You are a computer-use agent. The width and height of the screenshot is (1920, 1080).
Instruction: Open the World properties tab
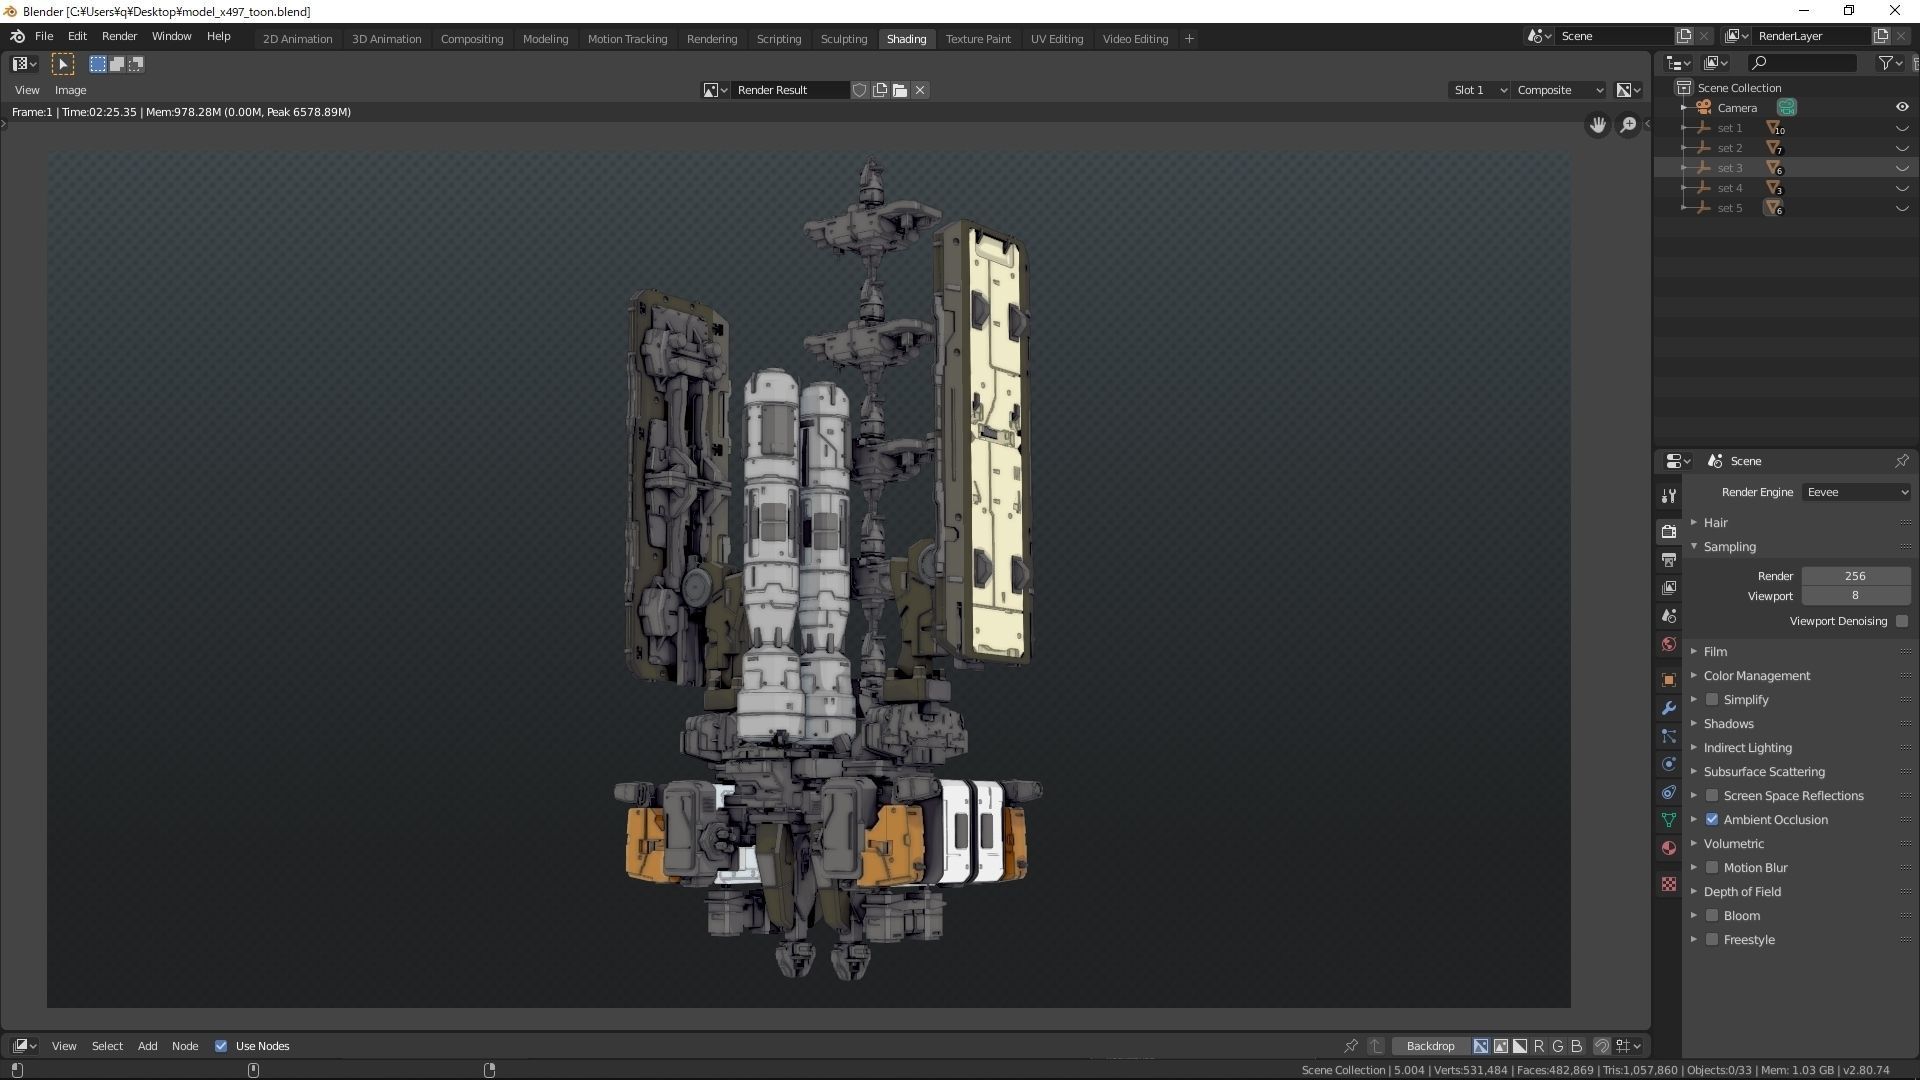point(1668,645)
